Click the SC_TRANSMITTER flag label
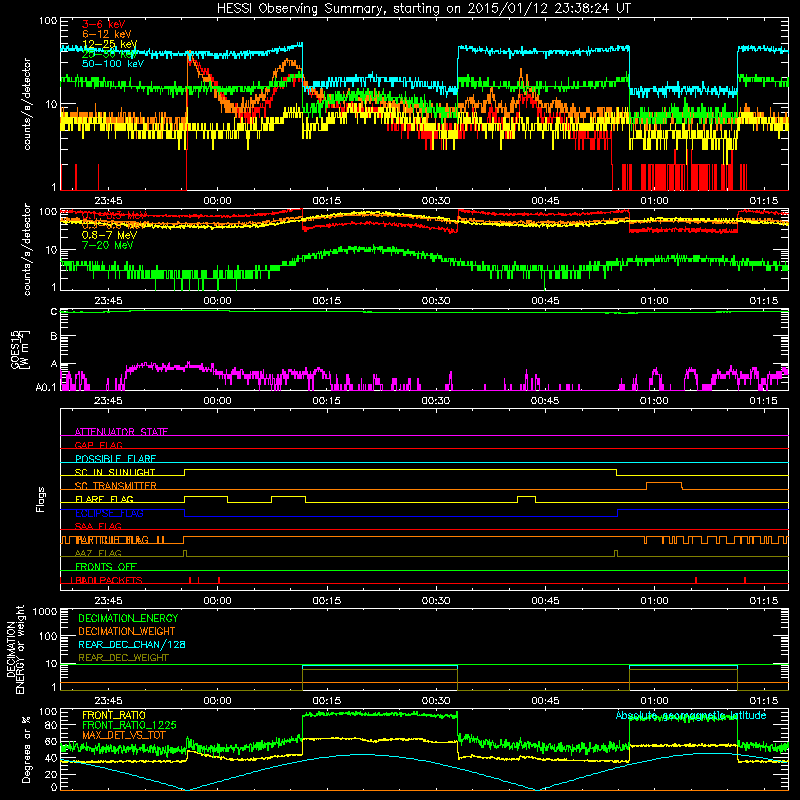Viewport: 800px width, 800px height. coord(116,486)
